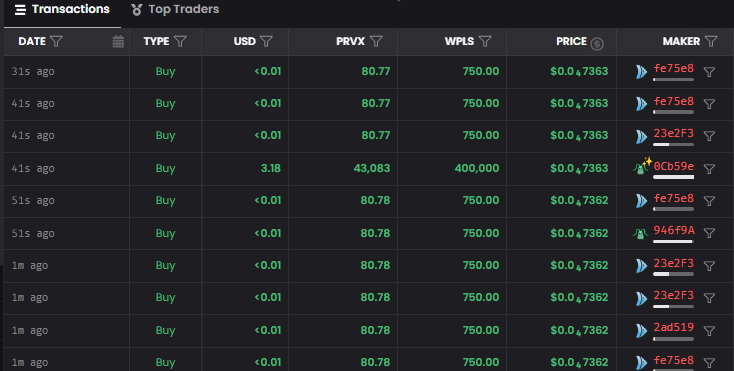Click price in 31s ago row
The height and width of the screenshot is (371, 734).
coord(579,72)
